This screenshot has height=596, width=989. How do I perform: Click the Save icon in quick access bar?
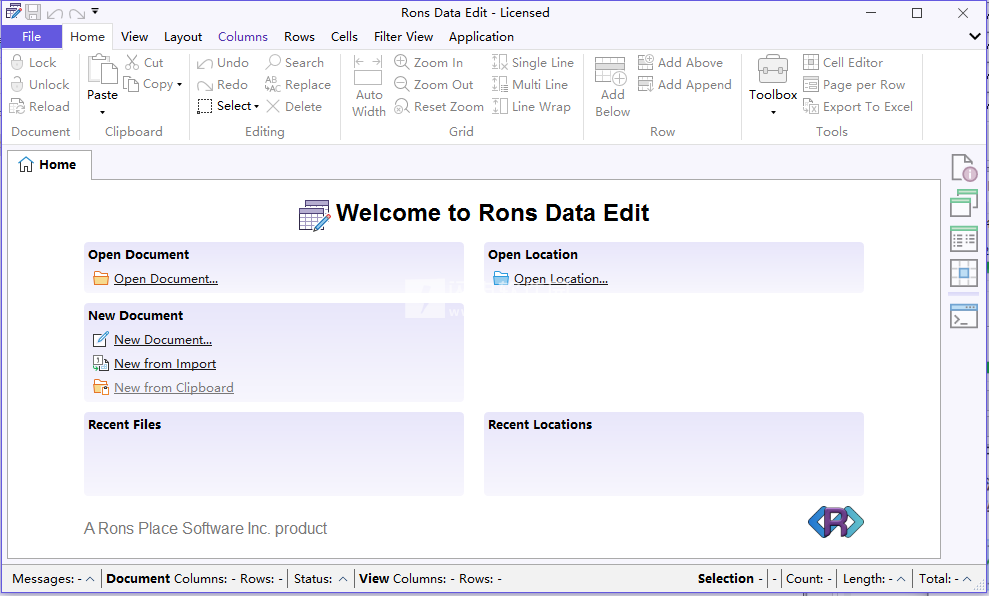(33, 12)
